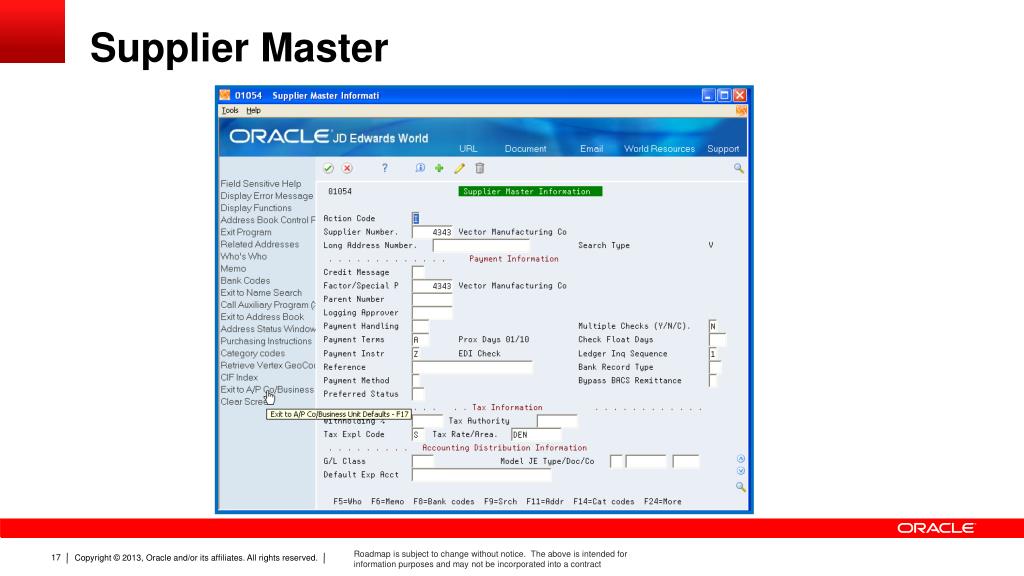Click the Bypass BACS Remittance field
Screen dimensions: 1024x576
(713, 381)
